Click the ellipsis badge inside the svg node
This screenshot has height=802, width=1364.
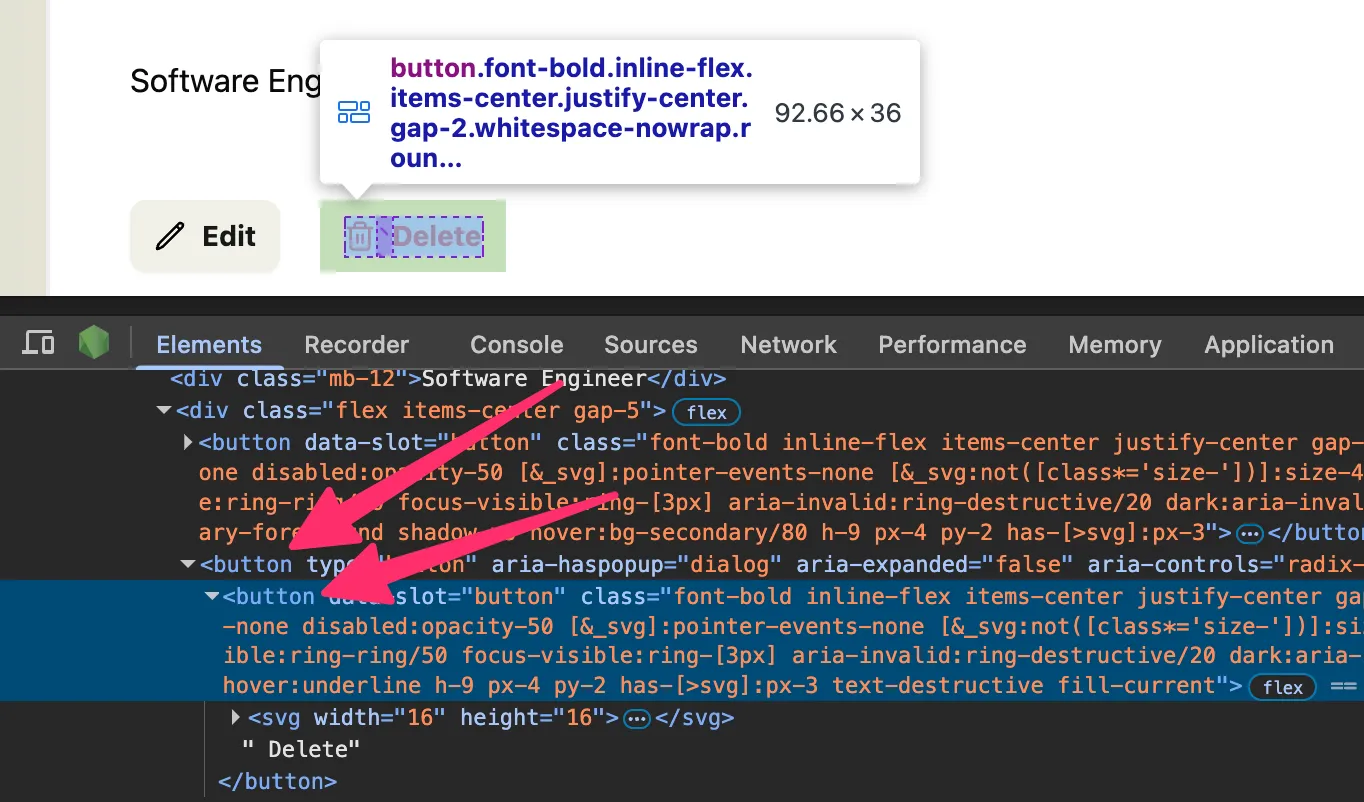[637, 718]
